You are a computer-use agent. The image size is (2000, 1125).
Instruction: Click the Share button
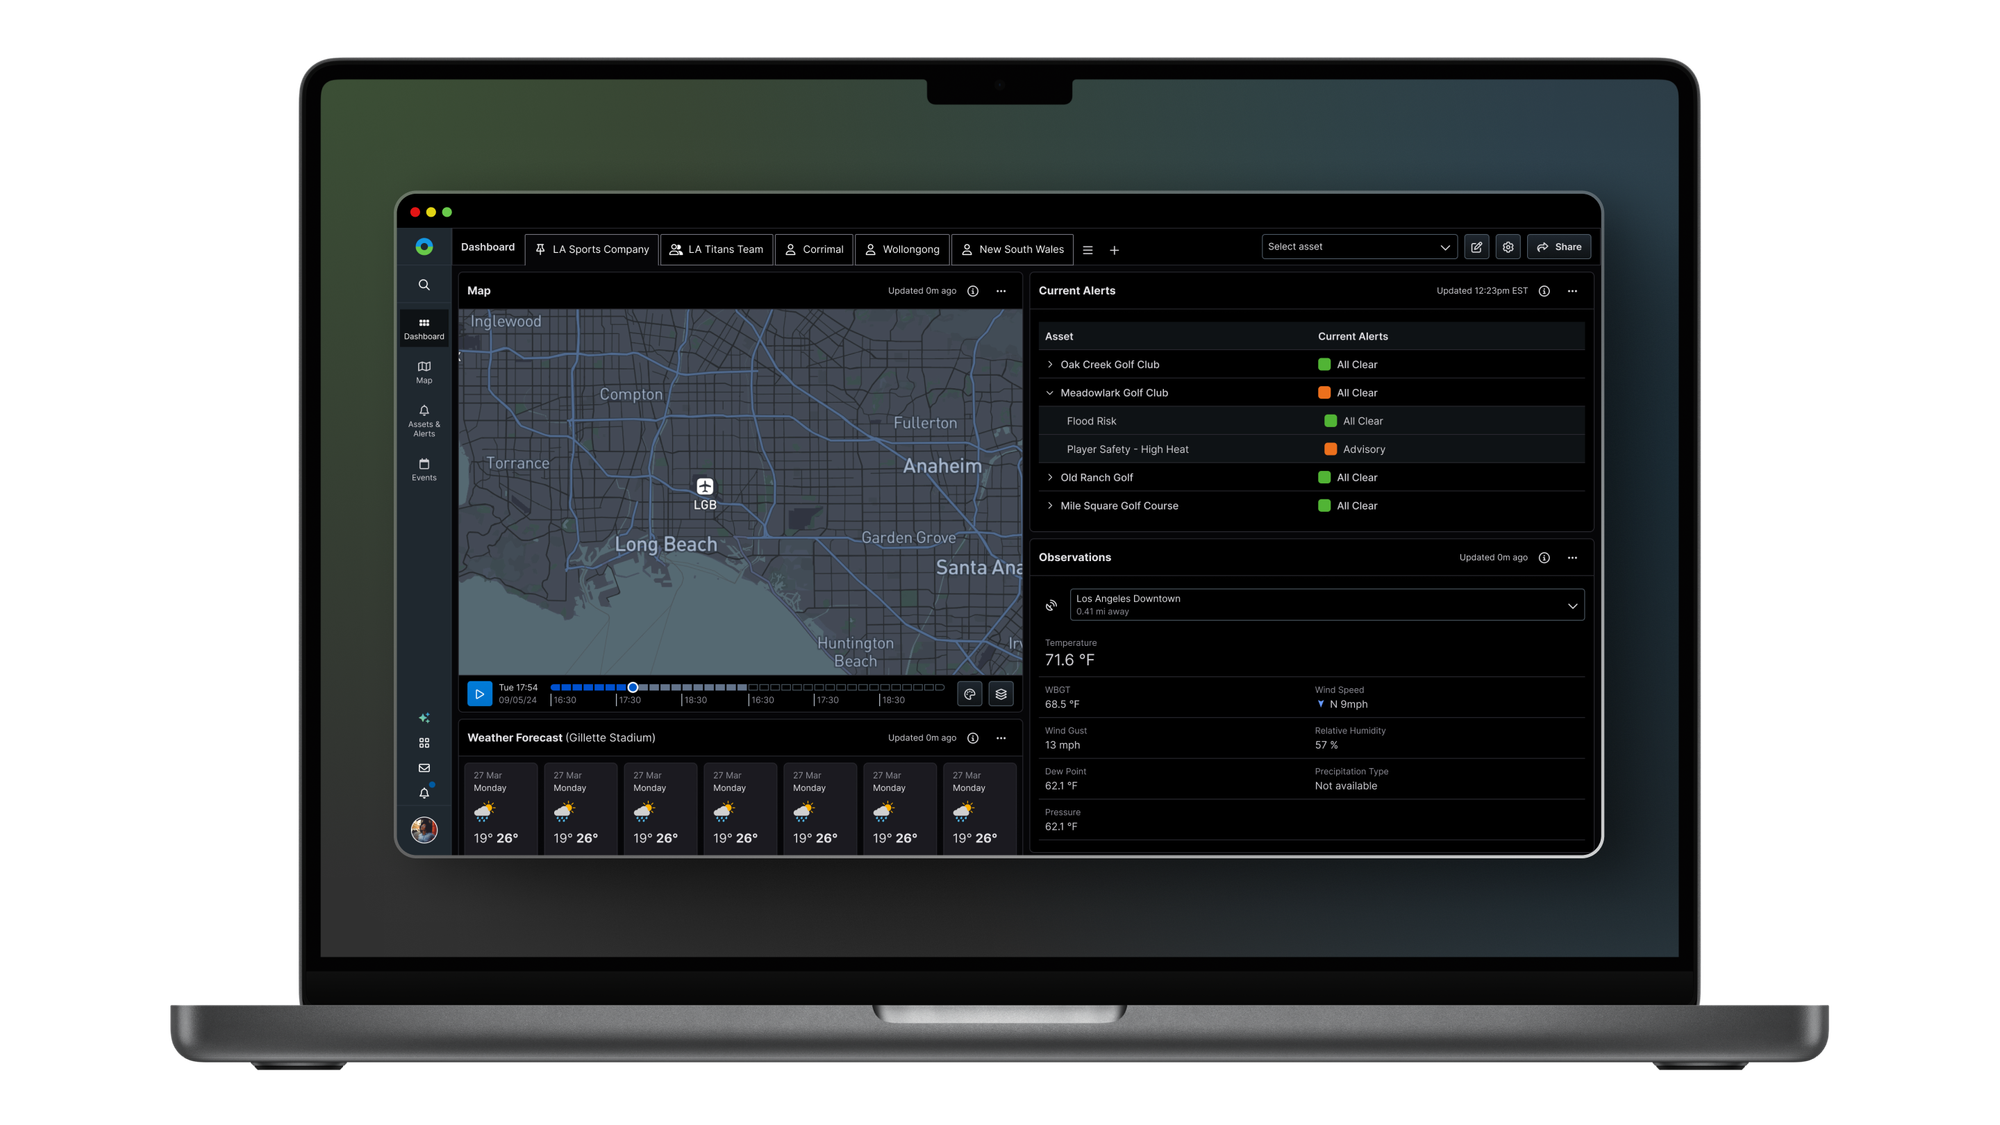point(1558,246)
